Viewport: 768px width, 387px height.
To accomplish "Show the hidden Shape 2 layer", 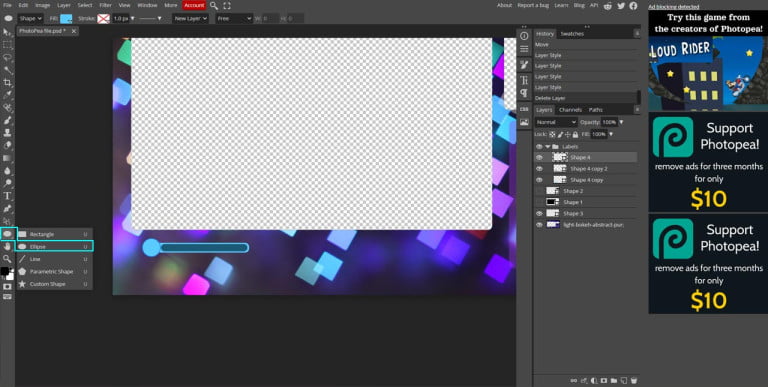I will pyautogui.click(x=539, y=191).
